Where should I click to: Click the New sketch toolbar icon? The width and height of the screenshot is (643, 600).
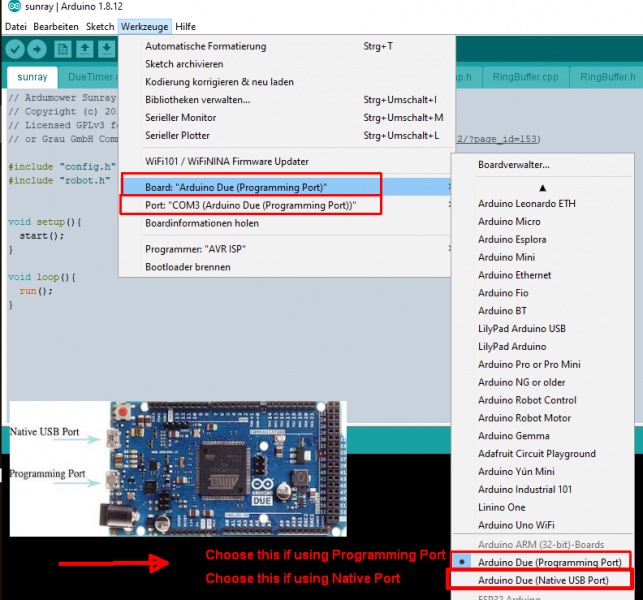tap(63, 50)
